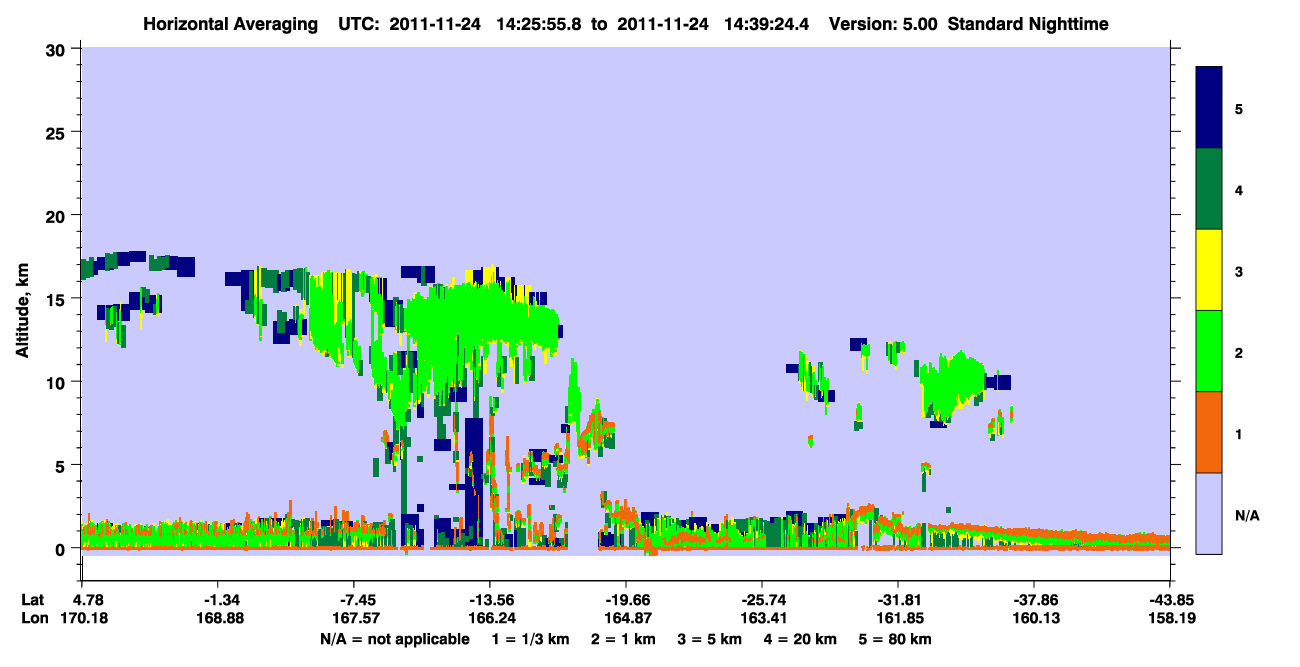
Task: Click legend text 'N/A = not applicable'
Action: coord(394,639)
